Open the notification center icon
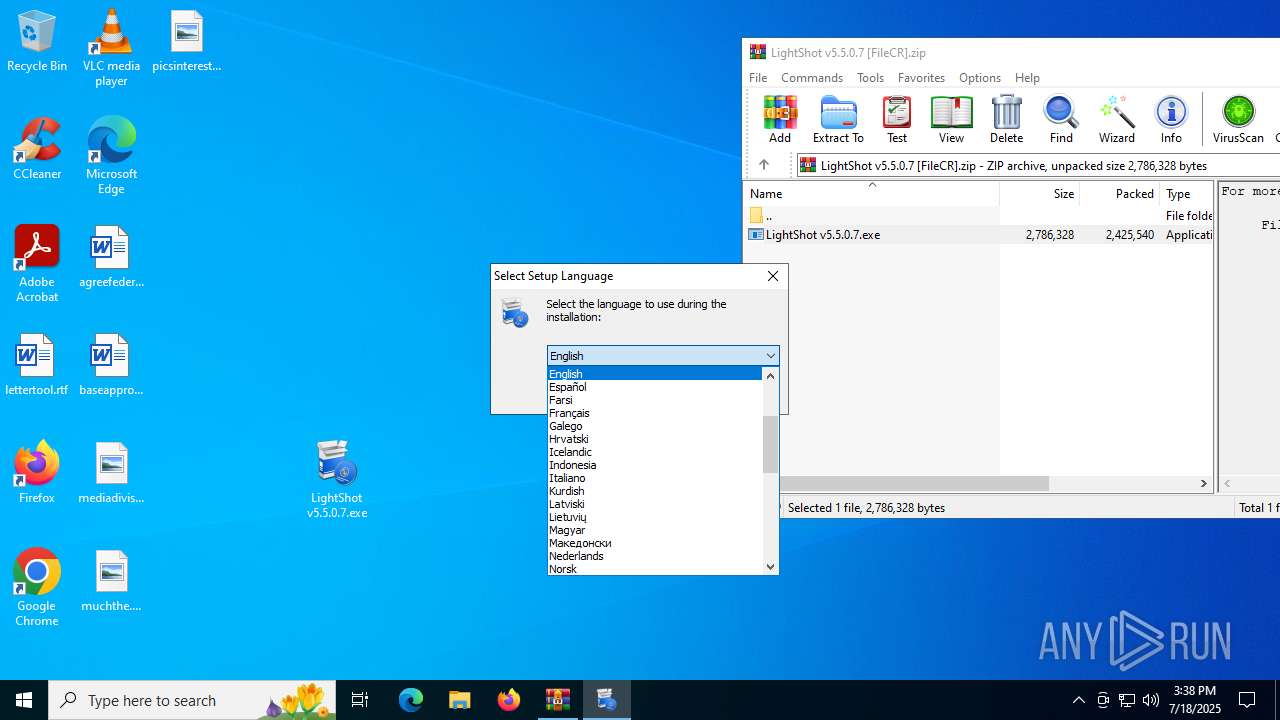1280x720 pixels. (1247, 700)
